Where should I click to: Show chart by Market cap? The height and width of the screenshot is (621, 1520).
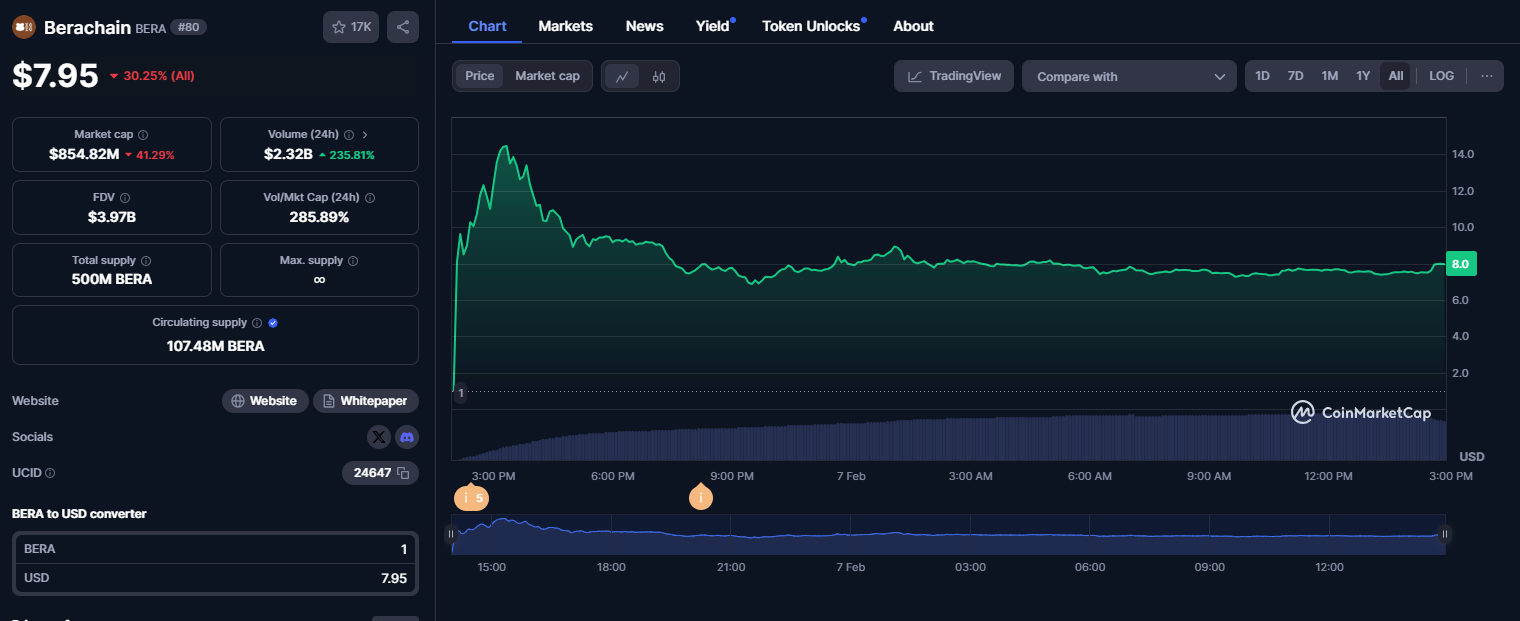click(547, 76)
